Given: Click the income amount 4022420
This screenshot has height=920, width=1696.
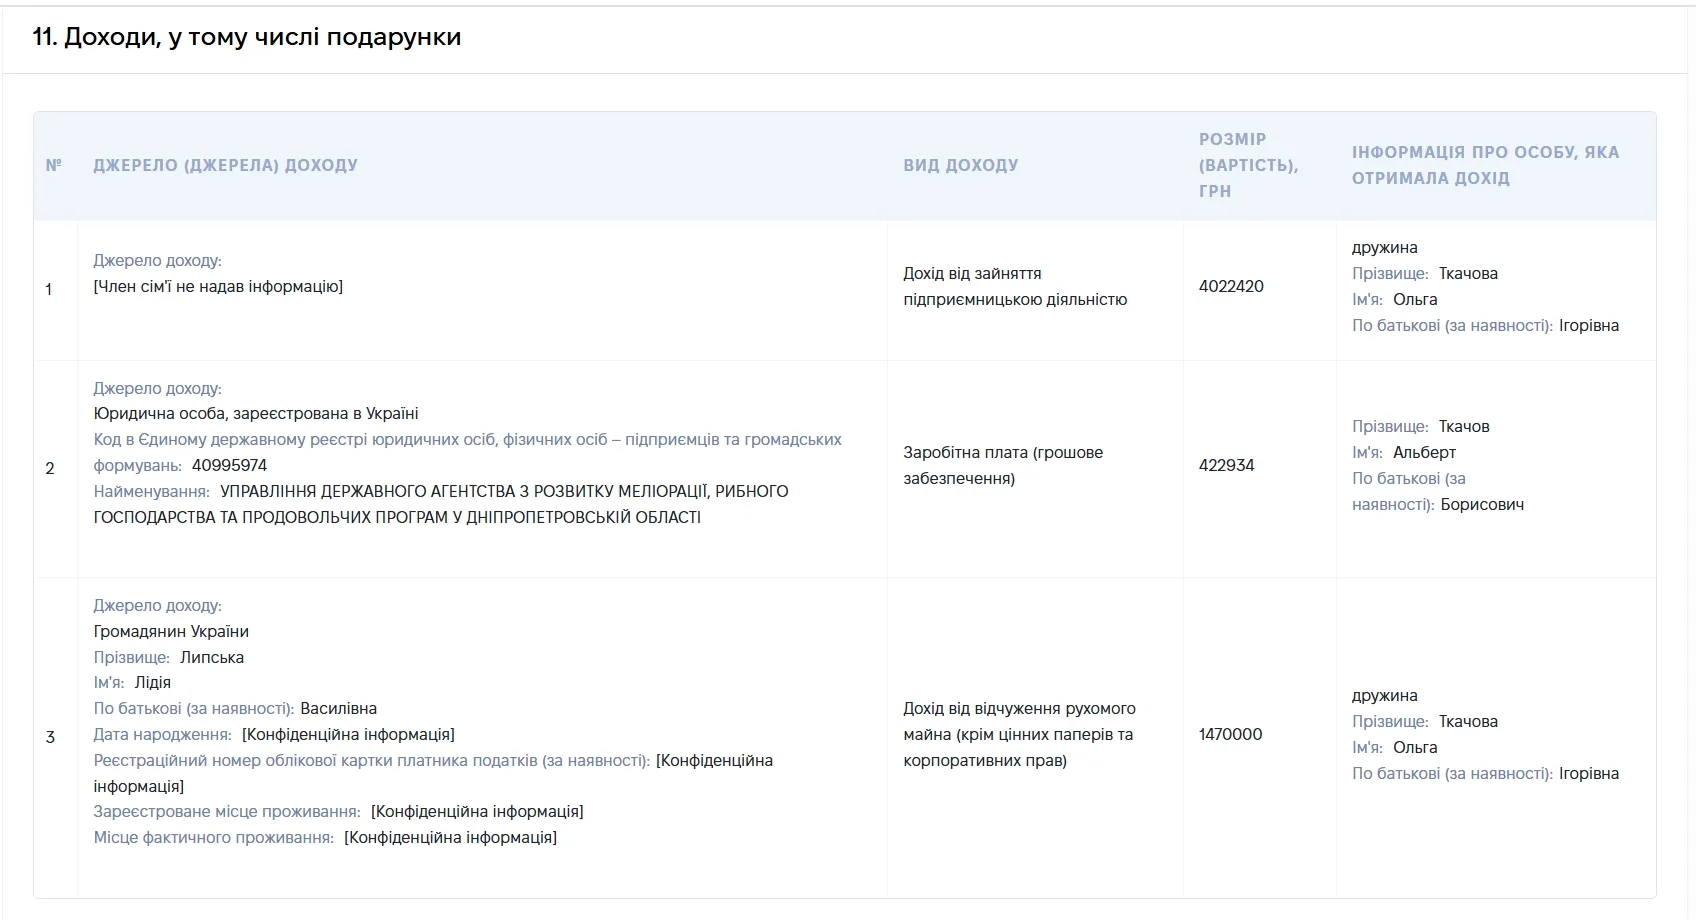Looking at the screenshot, I should (x=1231, y=286).
